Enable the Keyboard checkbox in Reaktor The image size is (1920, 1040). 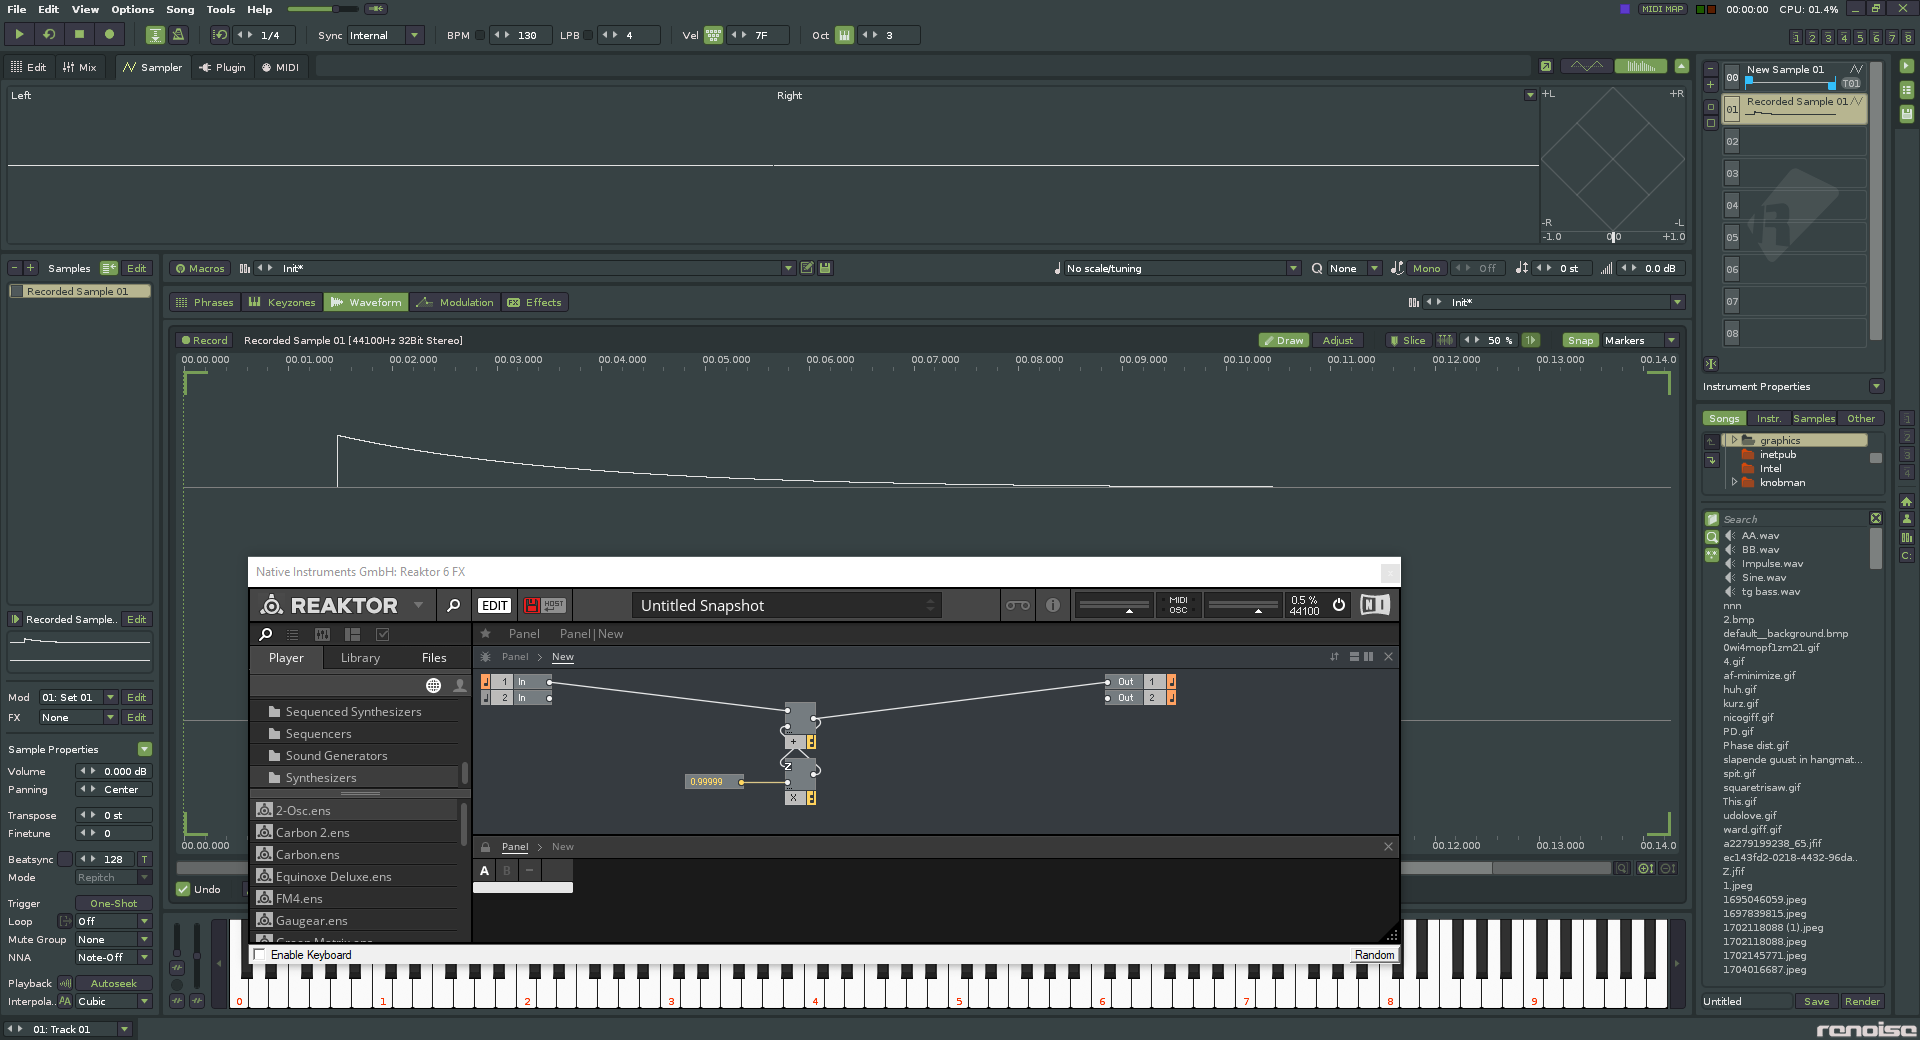(x=260, y=955)
